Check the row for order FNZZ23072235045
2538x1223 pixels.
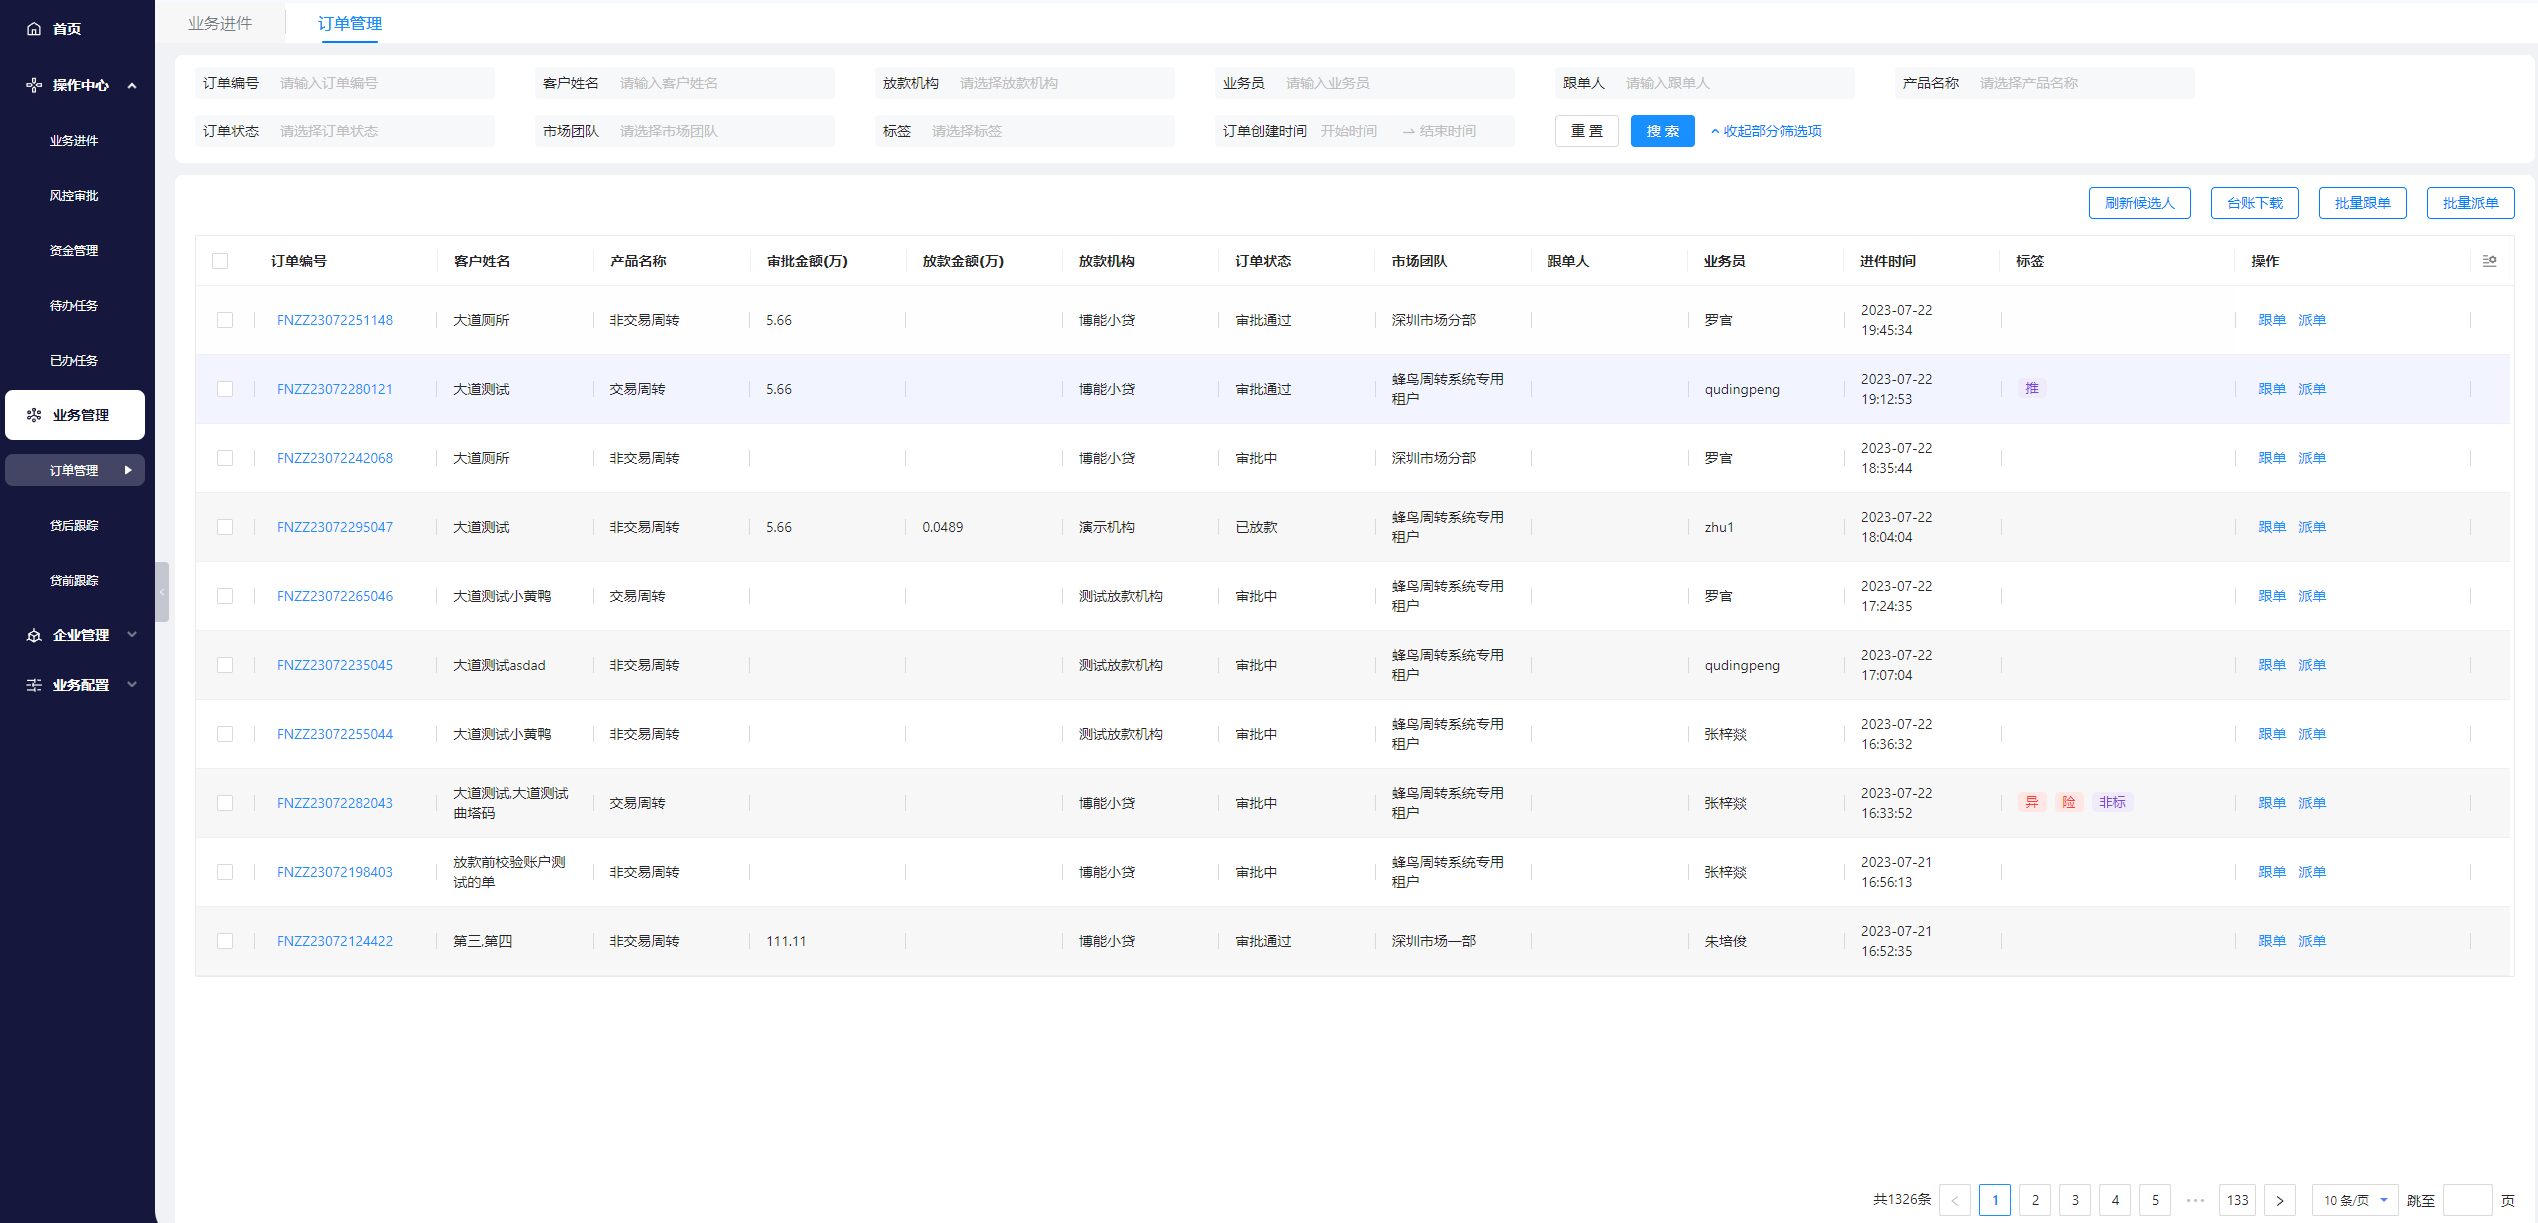[x=225, y=665]
